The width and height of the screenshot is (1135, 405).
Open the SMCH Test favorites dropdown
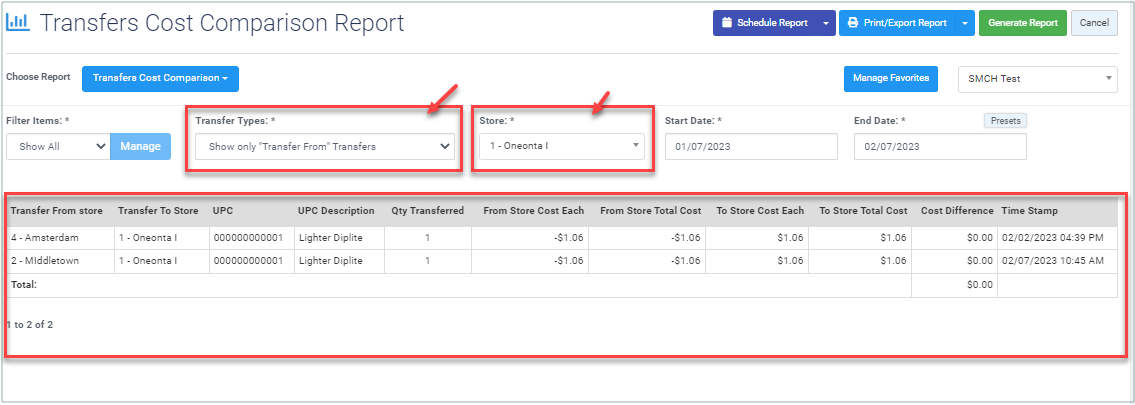[x=1037, y=79]
